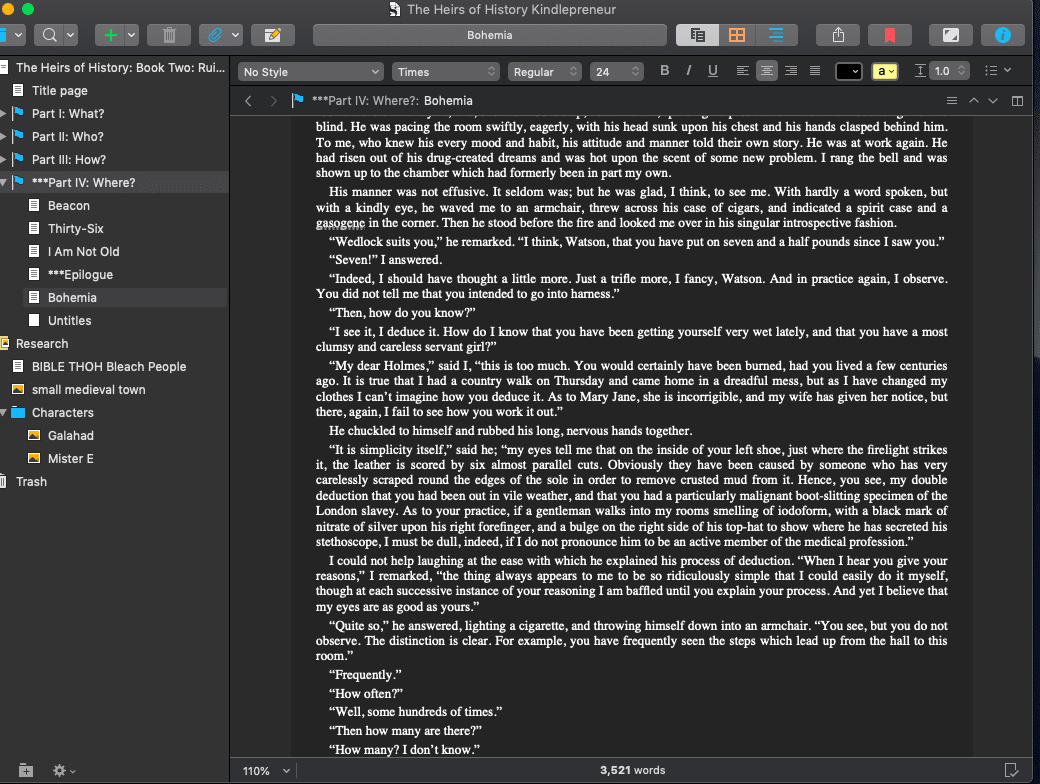The height and width of the screenshot is (784, 1040).
Task: Show project bookmarks
Action: coord(890,34)
